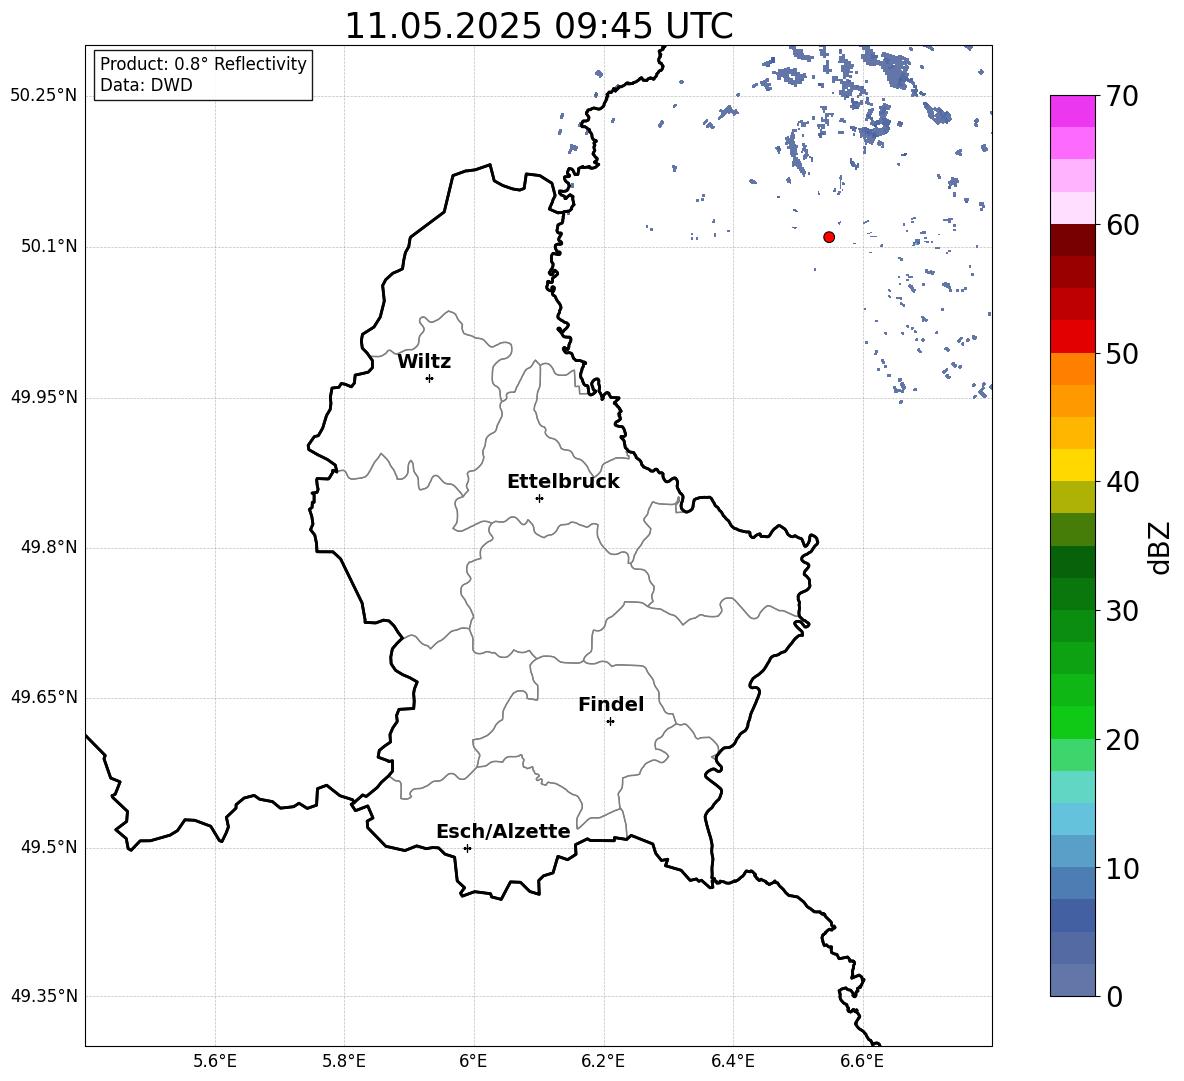Click the red radar site marker dot
The image size is (1184, 1081).
pyautogui.click(x=829, y=237)
